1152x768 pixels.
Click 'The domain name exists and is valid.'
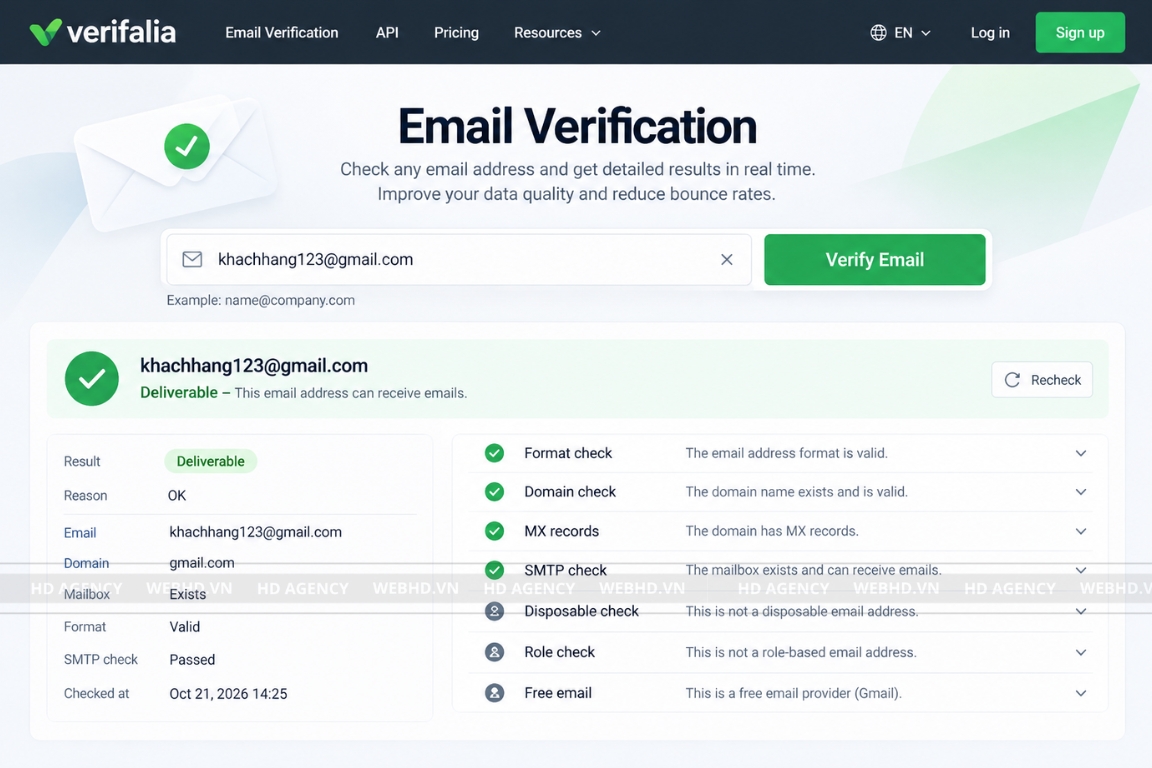pos(796,492)
